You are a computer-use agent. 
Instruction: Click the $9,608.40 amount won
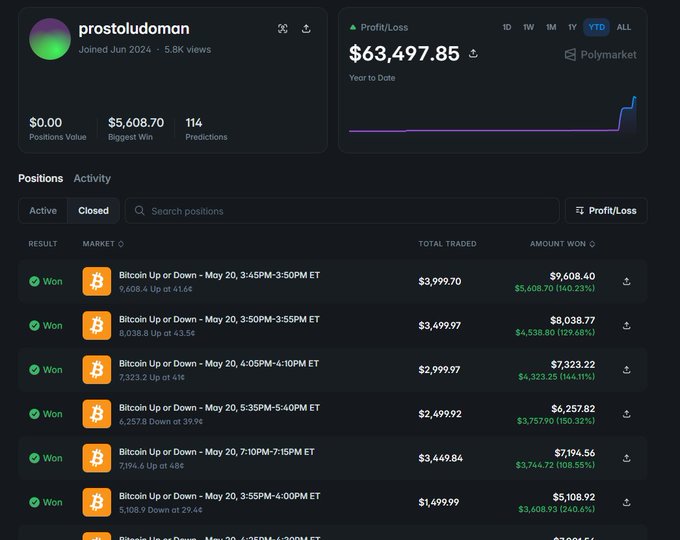point(572,276)
